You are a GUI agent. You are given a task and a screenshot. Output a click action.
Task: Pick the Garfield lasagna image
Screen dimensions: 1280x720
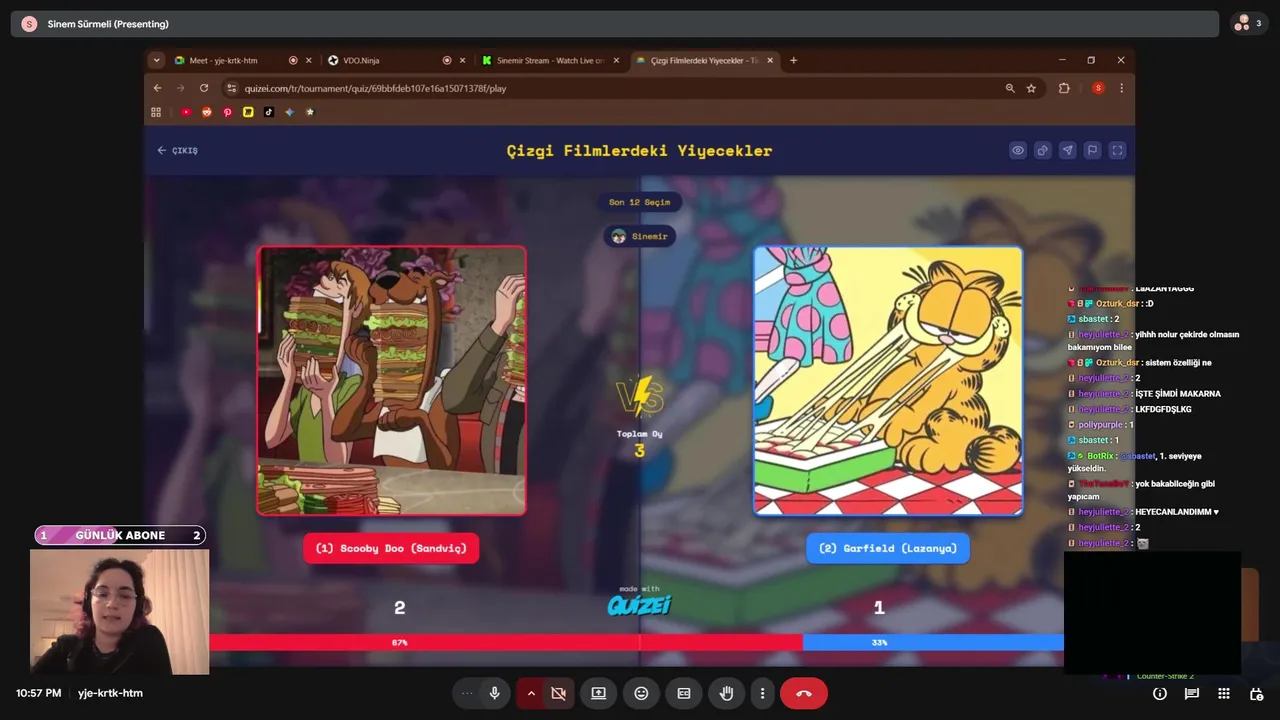(888, 381)
